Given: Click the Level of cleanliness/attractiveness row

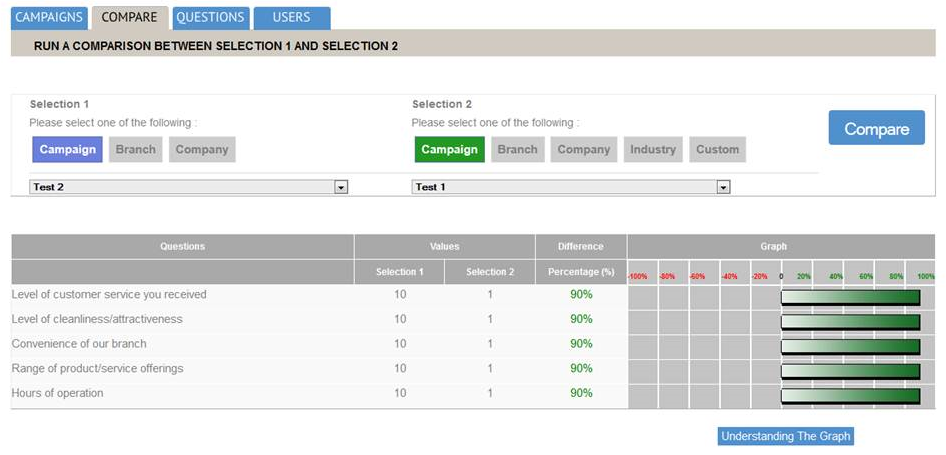Looking at the screenshot, I should pyautogui.click(x=97, y=319).
